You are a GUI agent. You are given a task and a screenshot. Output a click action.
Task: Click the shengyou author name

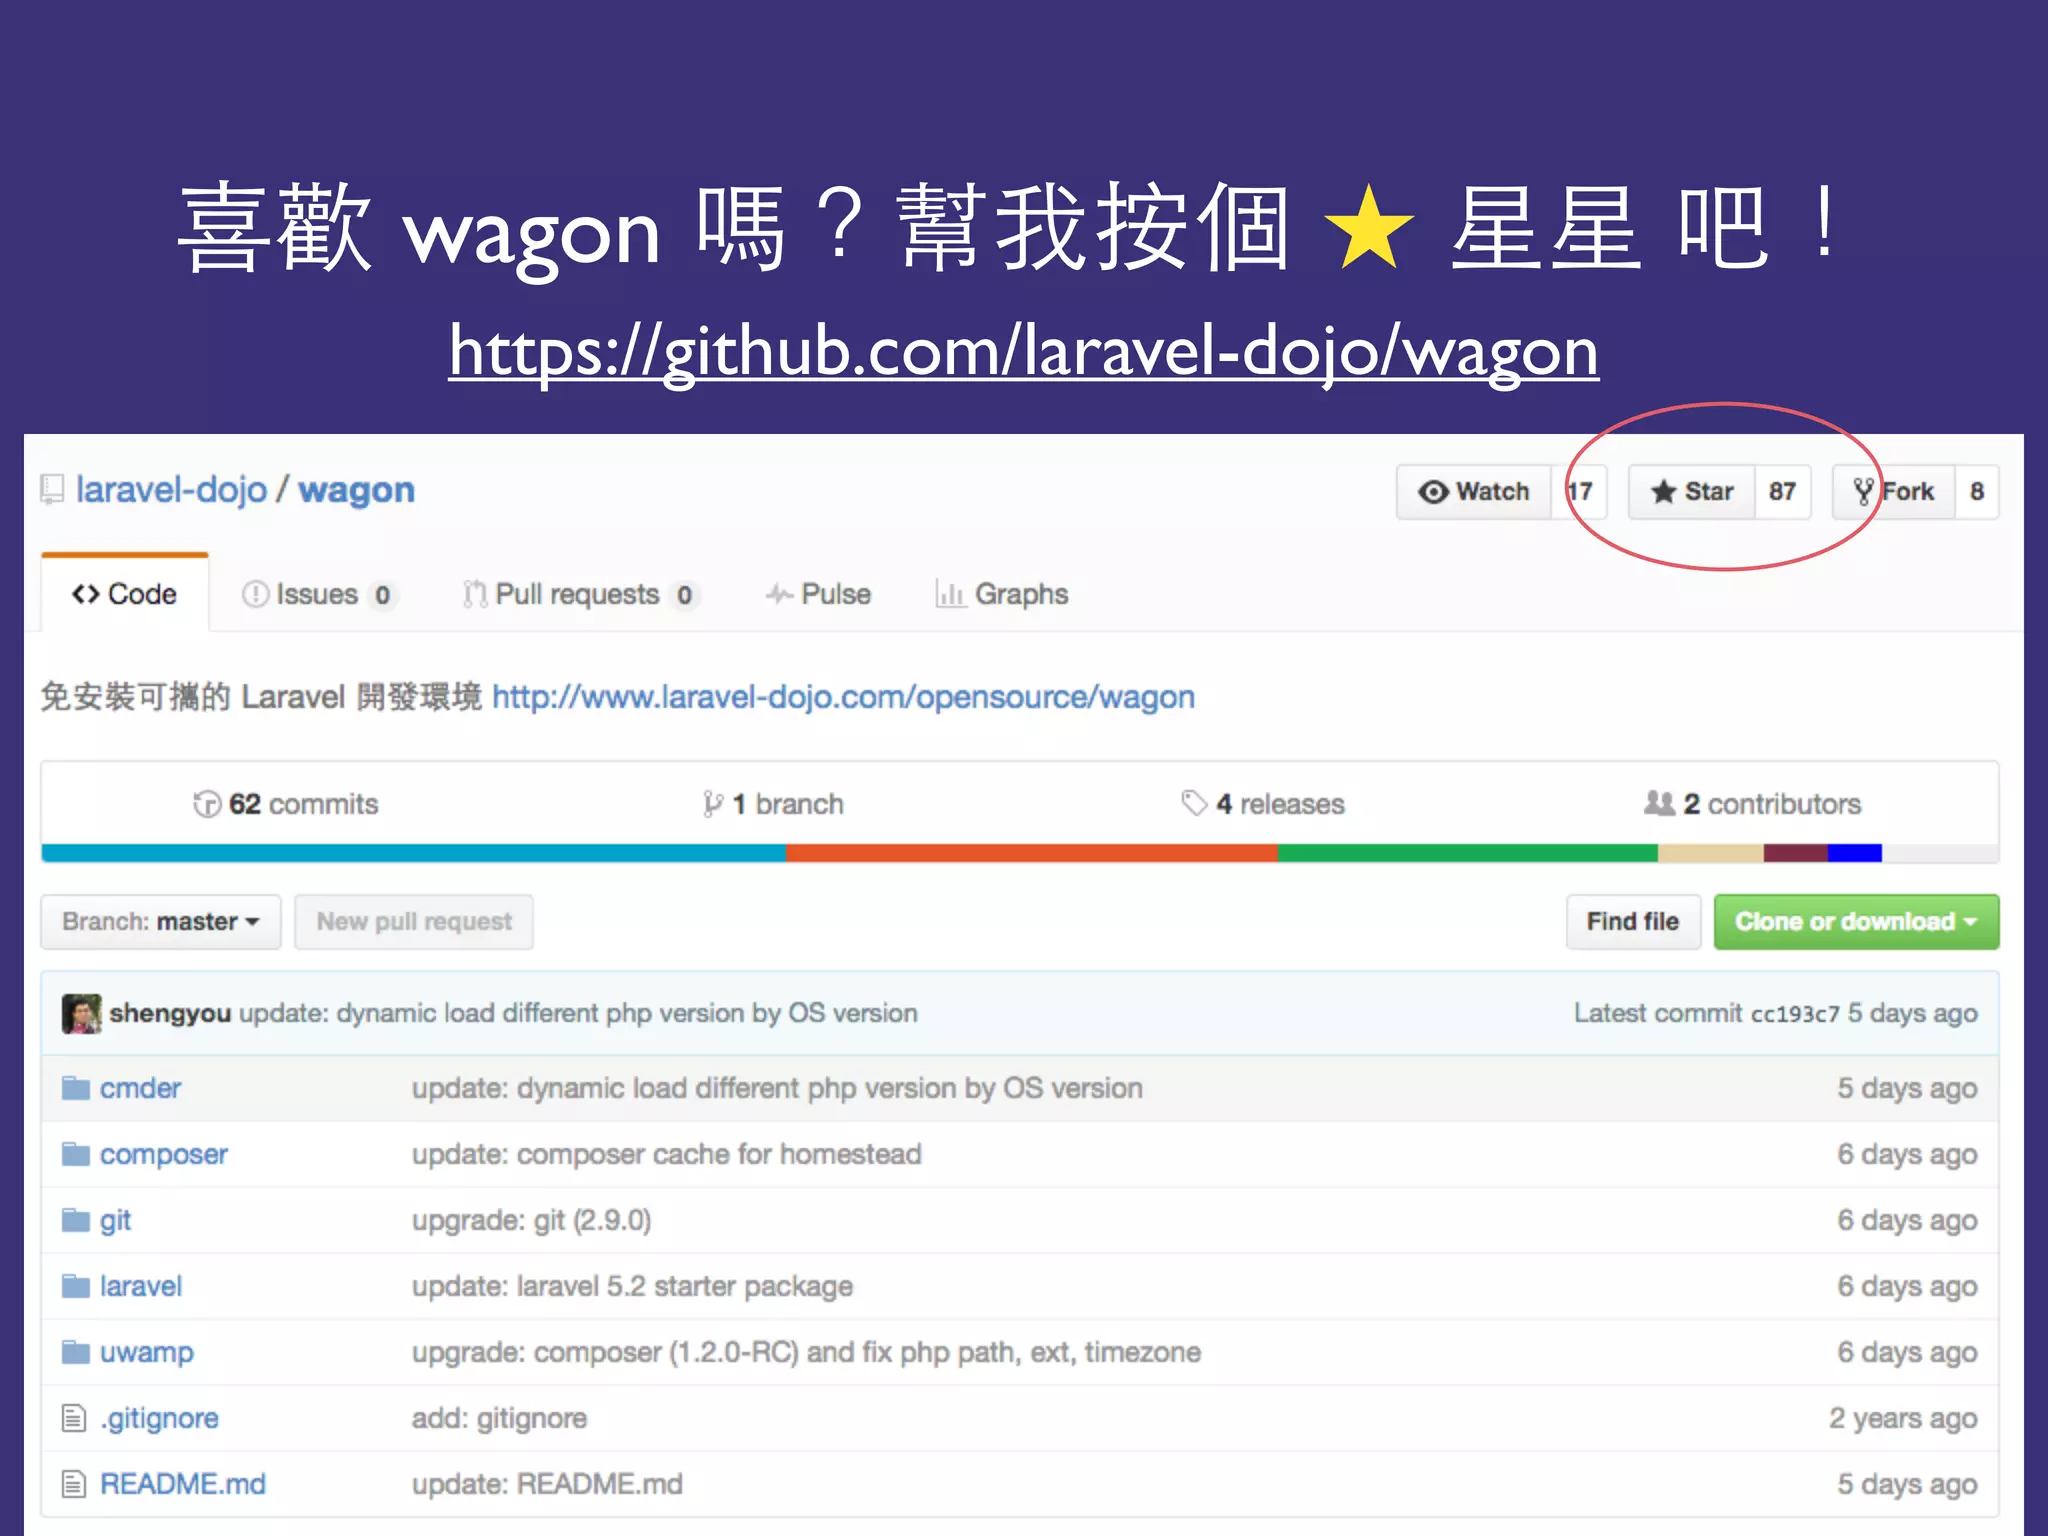tap(170, 1014)
